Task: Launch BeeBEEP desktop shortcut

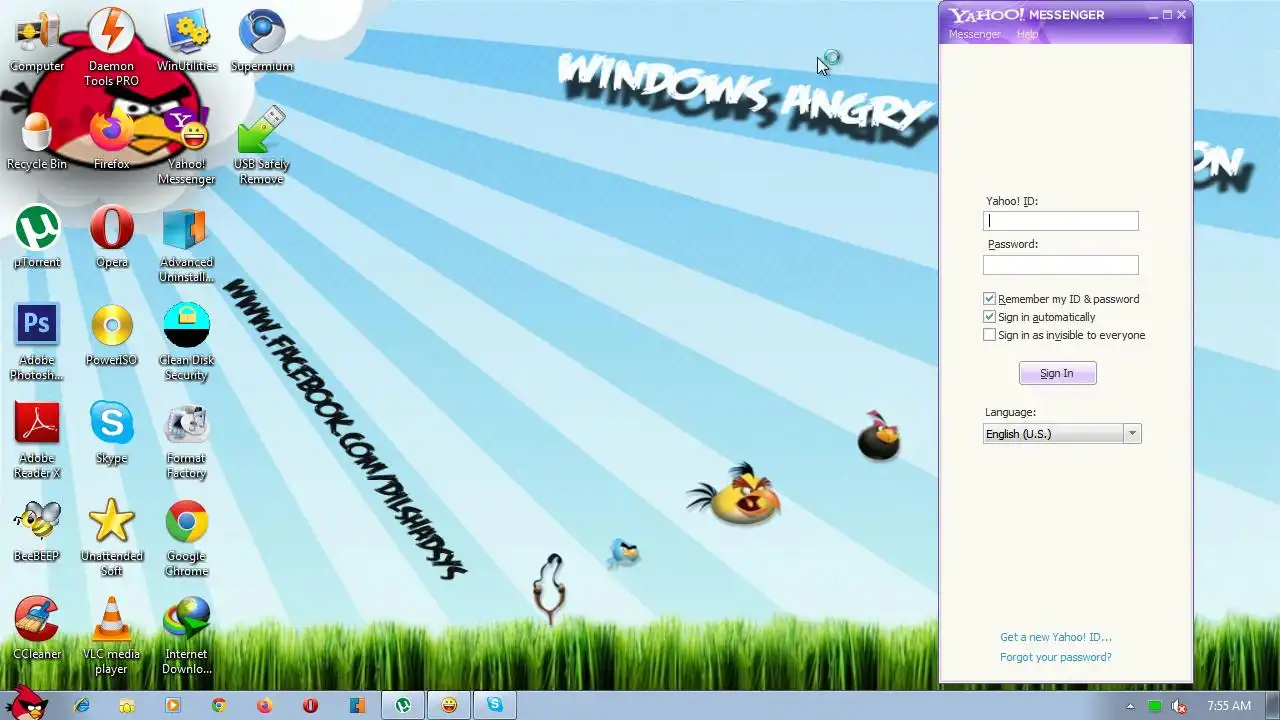Action: [x=37, y=532]
